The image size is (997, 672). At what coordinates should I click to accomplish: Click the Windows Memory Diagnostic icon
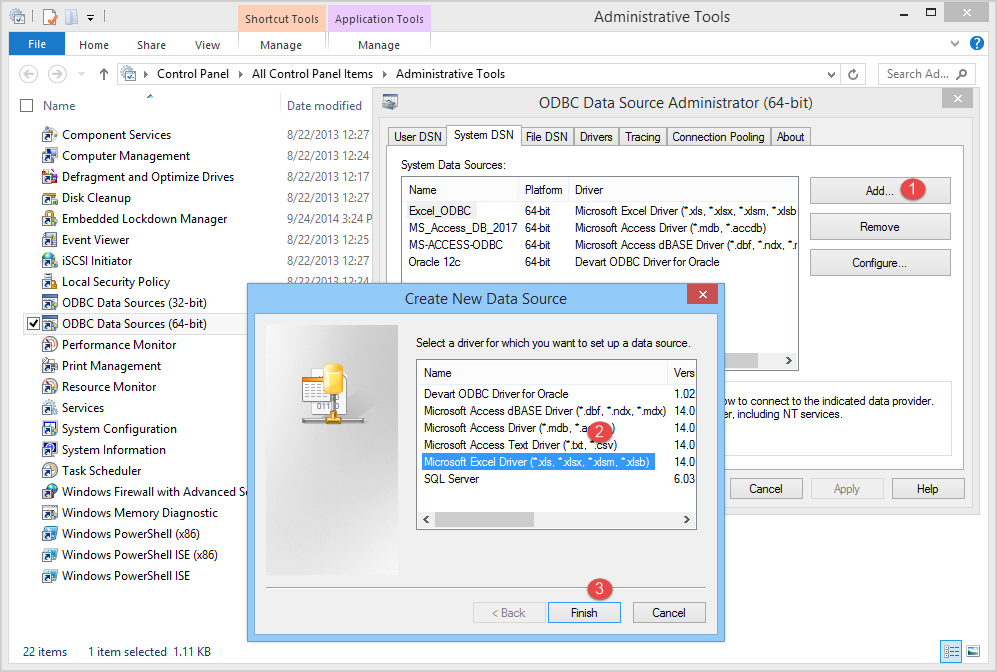click(x=50, y=512)
